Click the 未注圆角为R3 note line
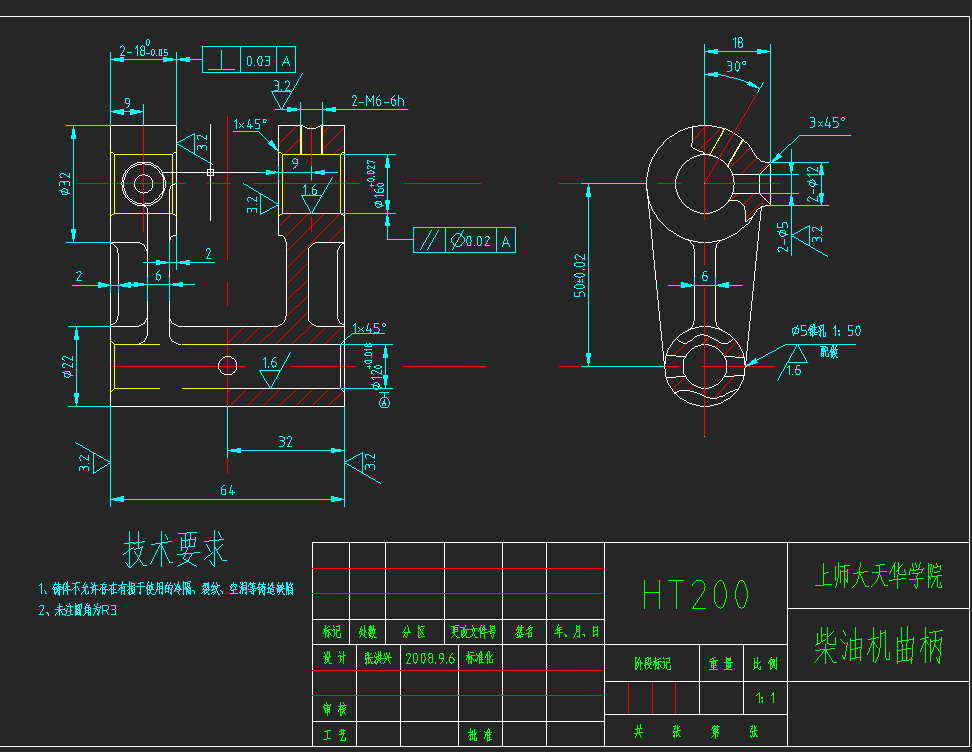 point(77,610)
